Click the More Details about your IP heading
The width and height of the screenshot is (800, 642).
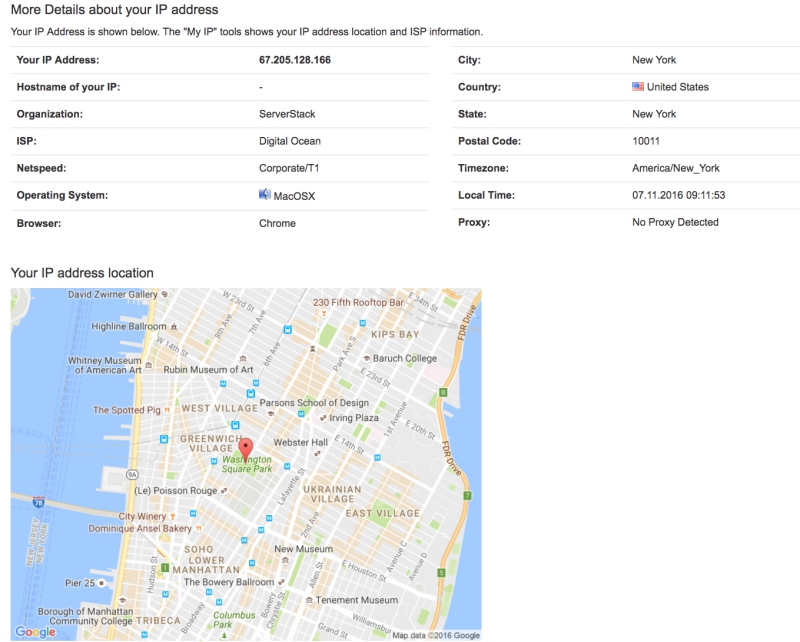[x=114, y=10]
